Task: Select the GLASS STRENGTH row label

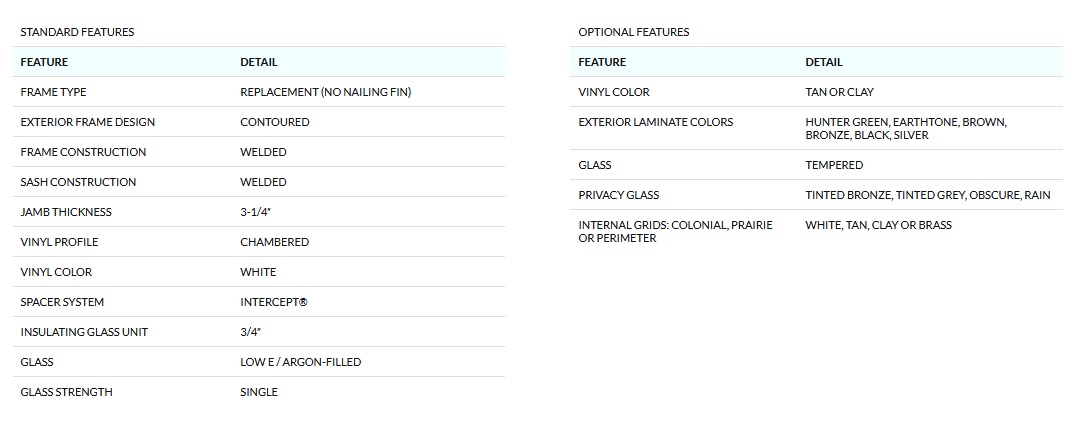Action: [x=66, y=392]
